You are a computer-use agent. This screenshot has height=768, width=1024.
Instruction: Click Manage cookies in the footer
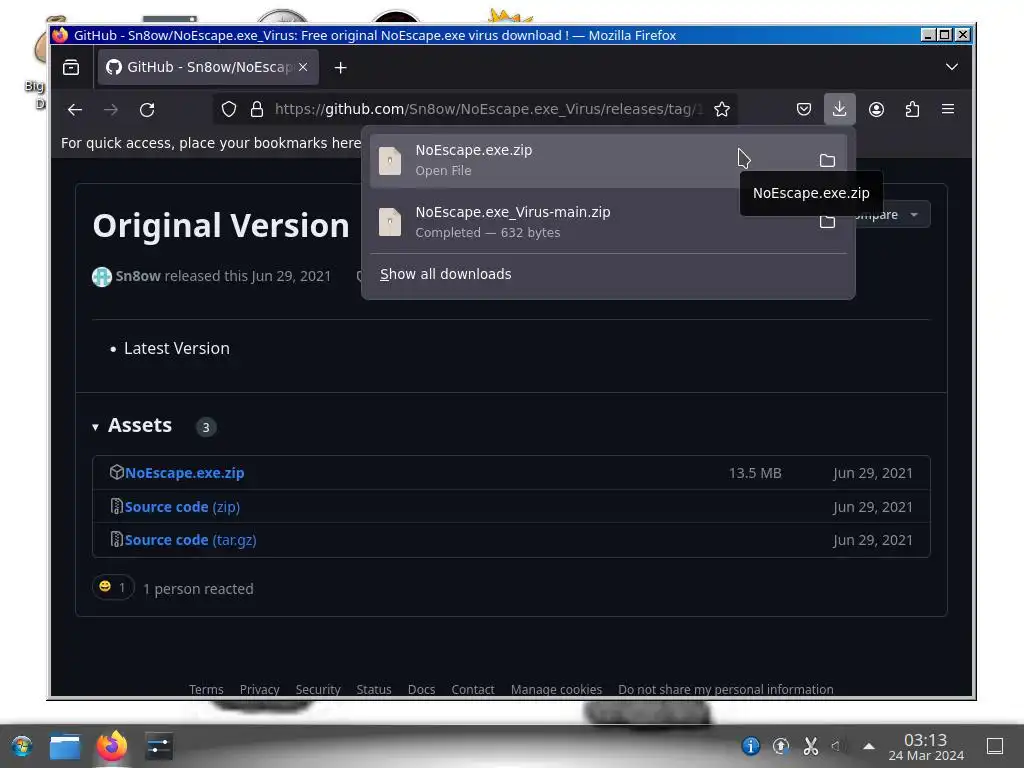(x=556, y=690)
